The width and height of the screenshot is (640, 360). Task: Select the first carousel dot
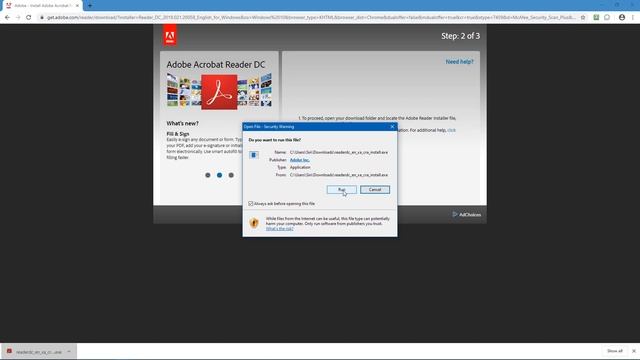pos(208,175)
